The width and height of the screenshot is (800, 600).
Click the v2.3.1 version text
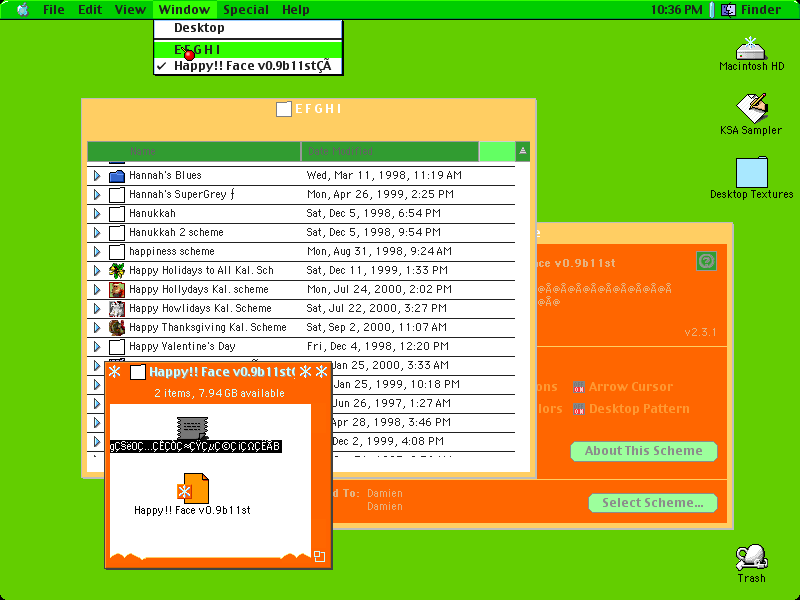coord(700,333)
